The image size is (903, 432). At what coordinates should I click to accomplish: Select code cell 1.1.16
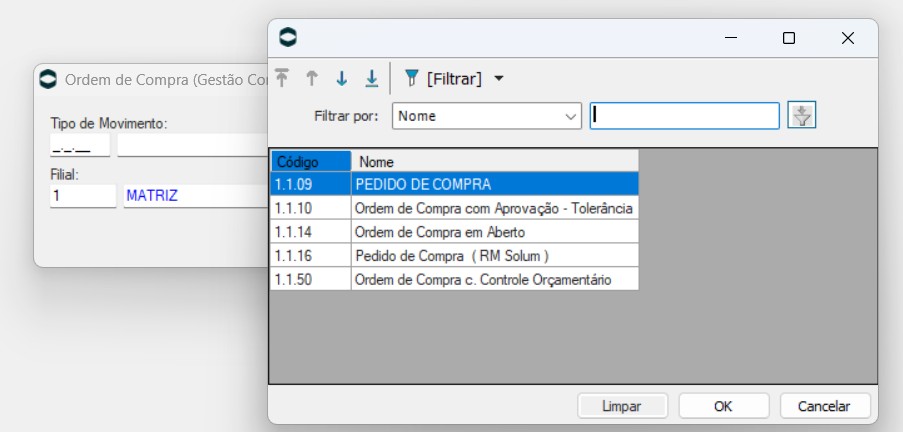point(311,255)
